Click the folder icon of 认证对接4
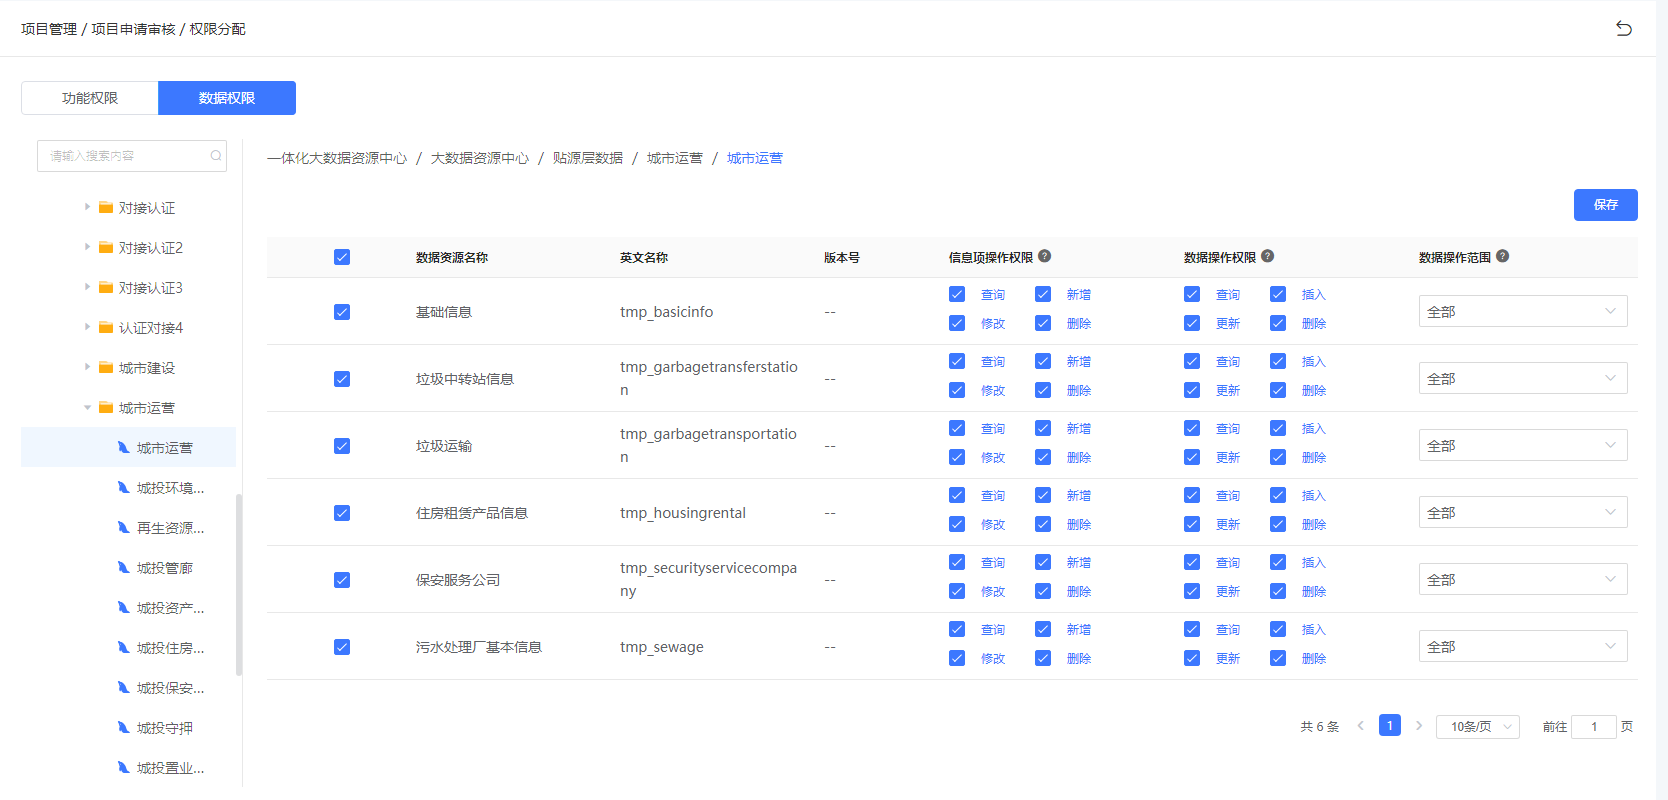The width and height of the screenshot is (1668, 800). tap(106, 327)
